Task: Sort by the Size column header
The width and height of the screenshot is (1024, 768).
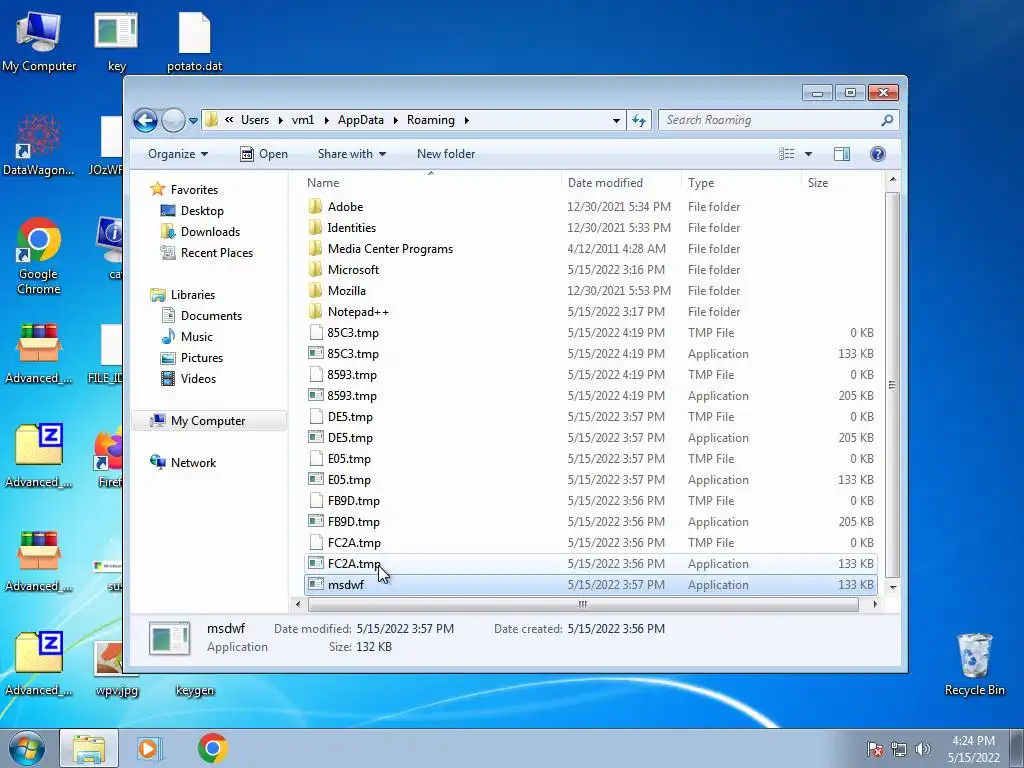Action: pyautogui.click(x=841, y=183)
